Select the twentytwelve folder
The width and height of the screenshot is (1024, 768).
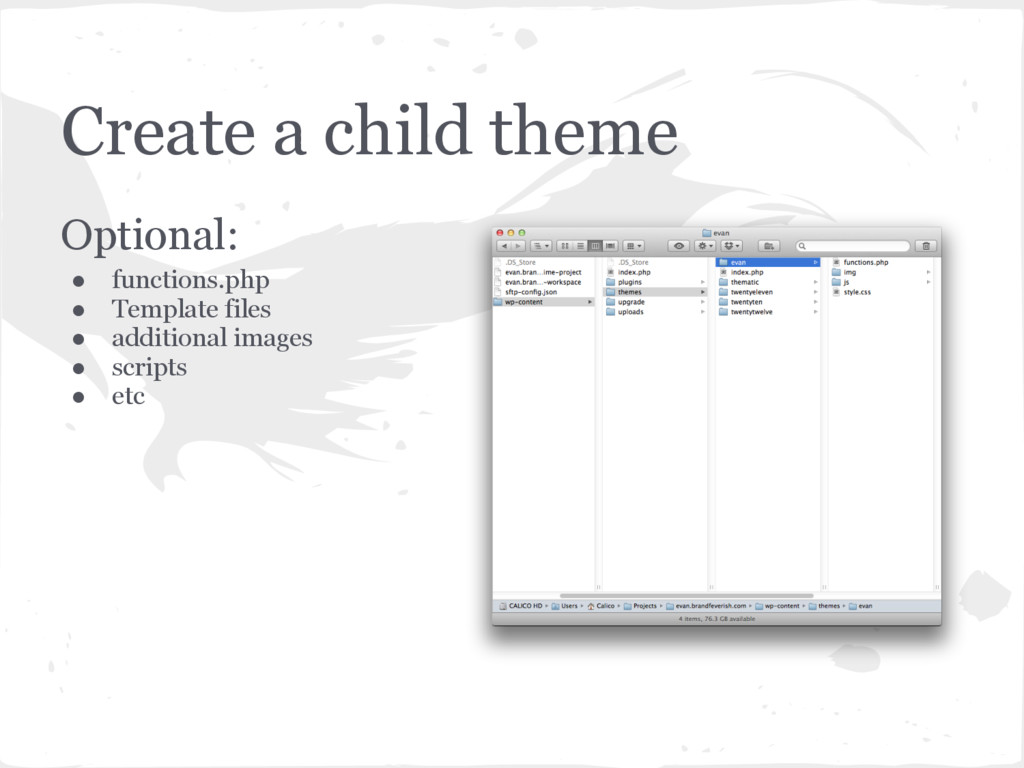[x=768, y=312]
